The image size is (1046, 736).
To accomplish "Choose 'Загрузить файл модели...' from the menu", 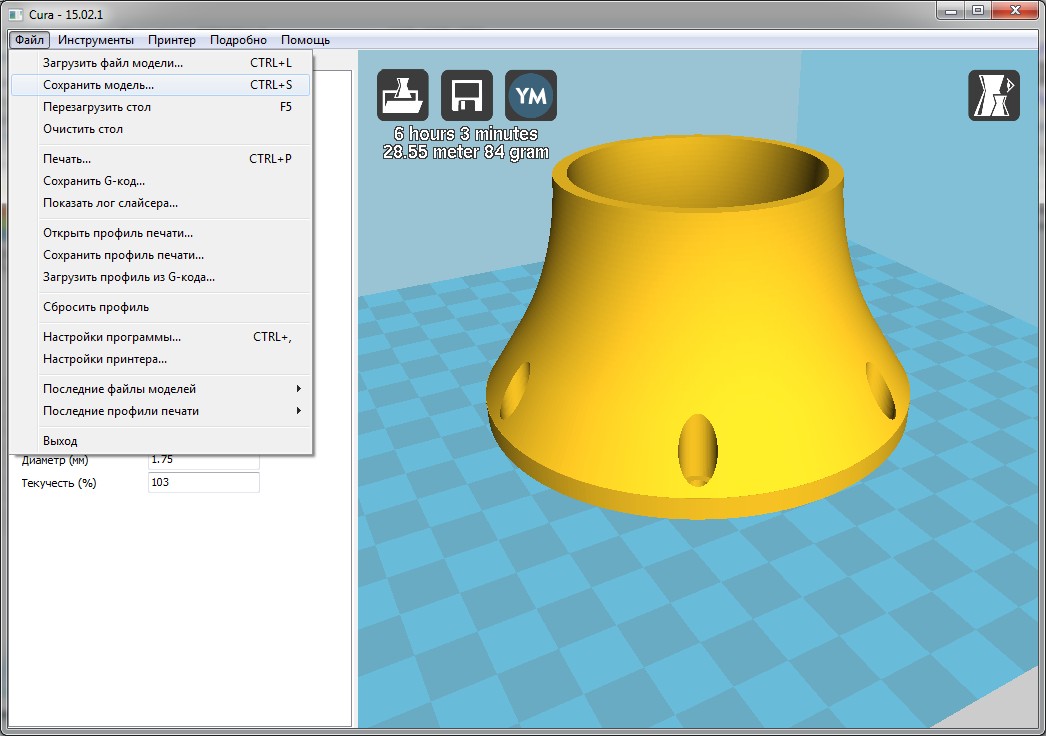I will tap(113, 63).
